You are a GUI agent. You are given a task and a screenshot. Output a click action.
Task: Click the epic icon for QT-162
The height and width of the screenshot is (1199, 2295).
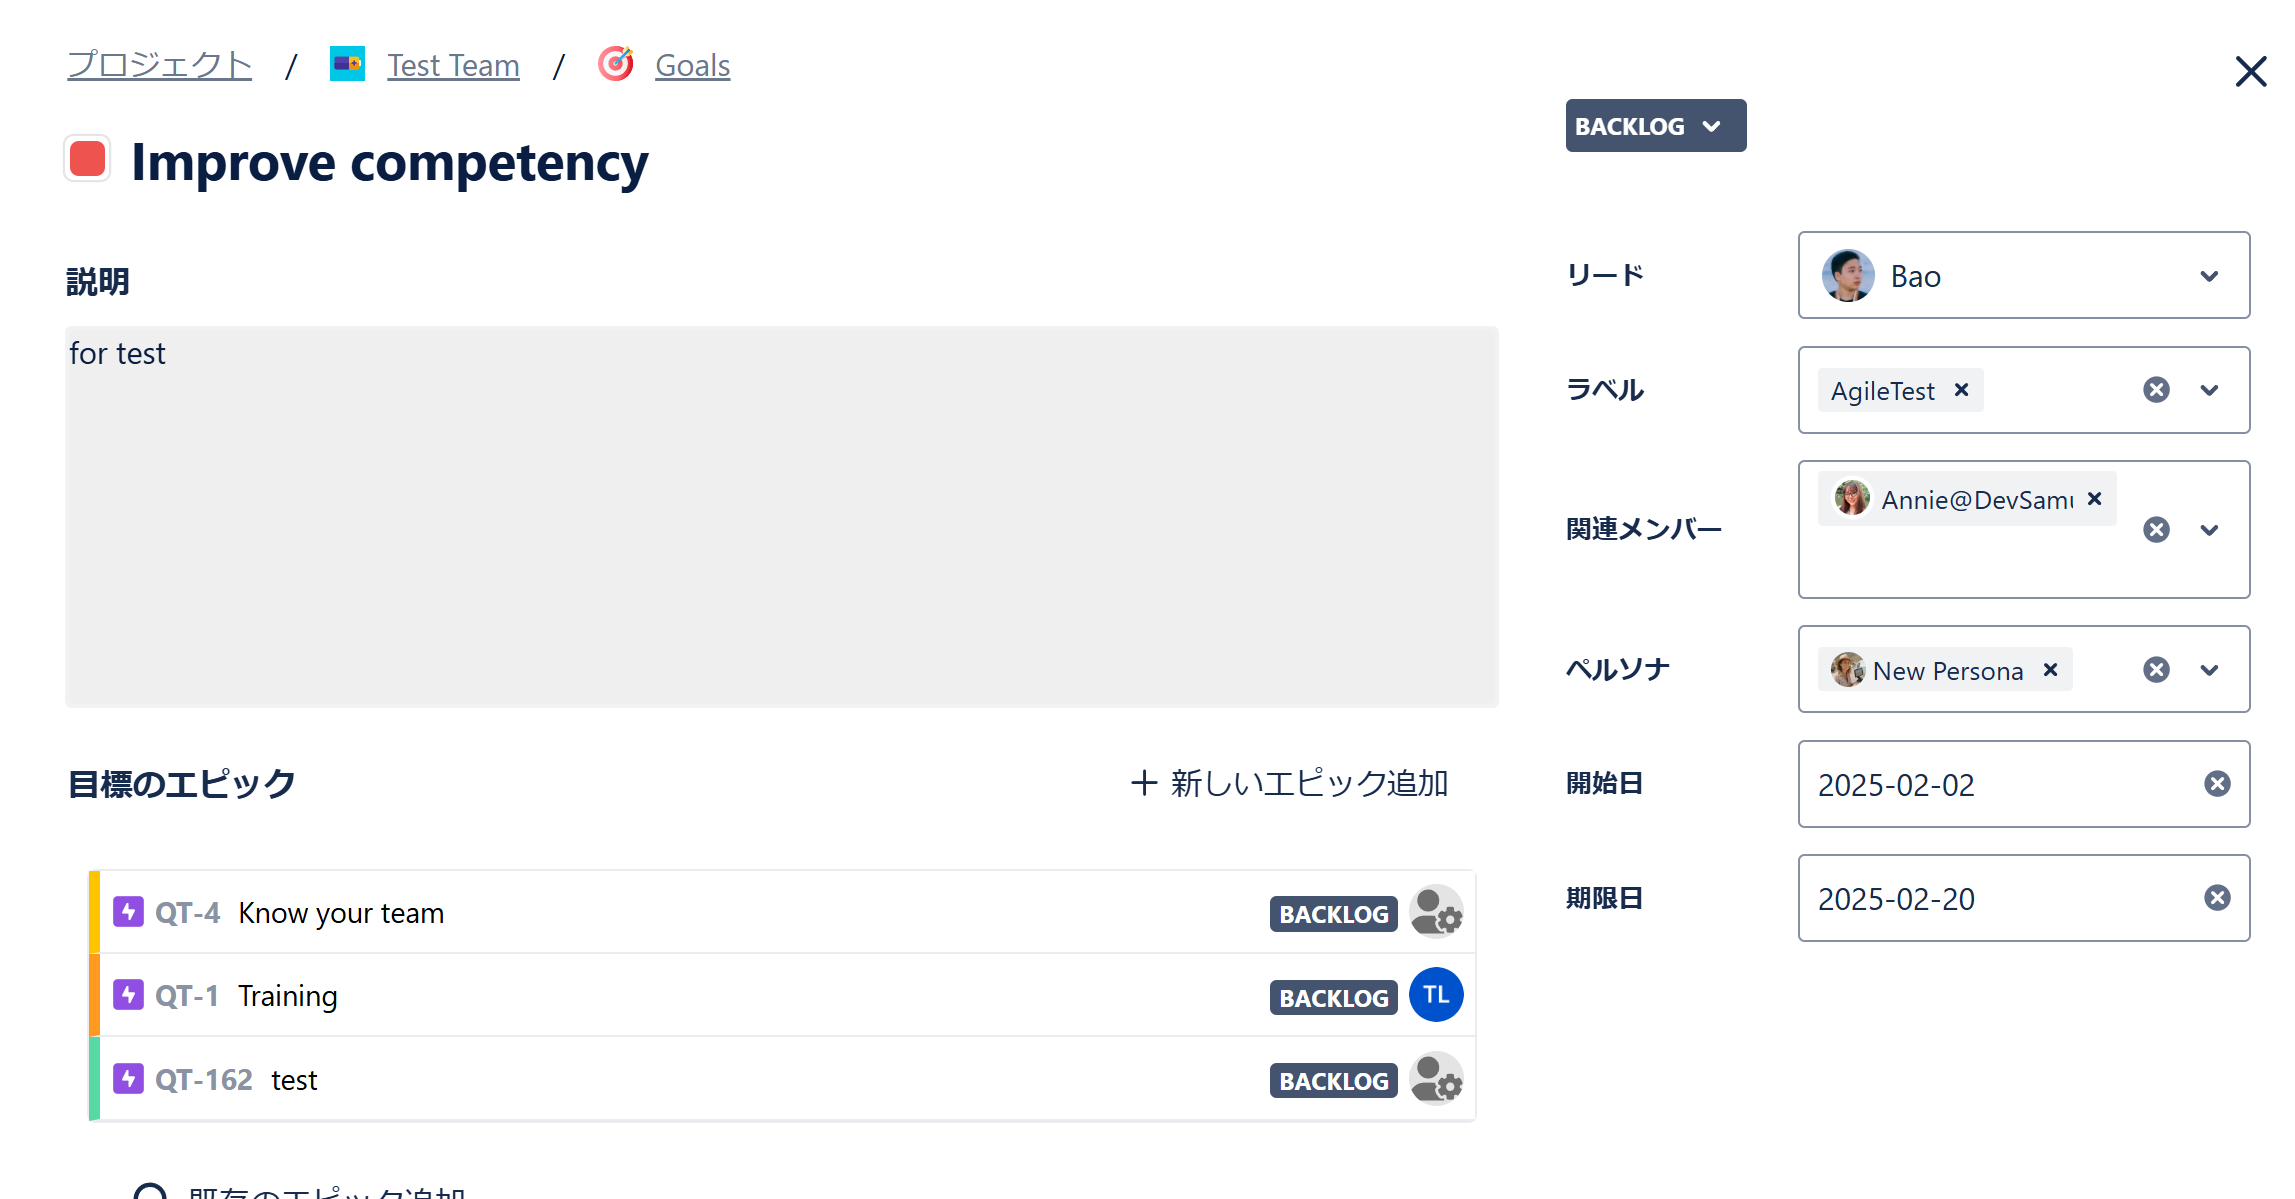[128, 1079]
